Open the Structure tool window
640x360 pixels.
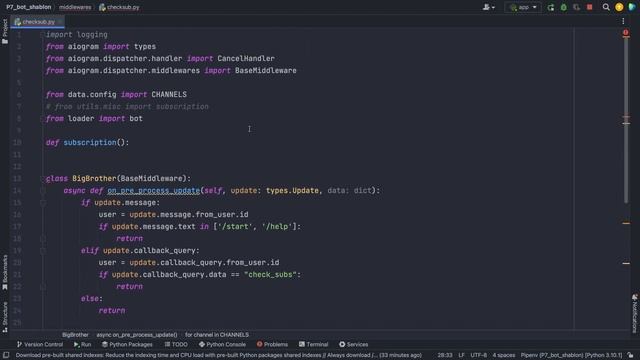[4, 317]
